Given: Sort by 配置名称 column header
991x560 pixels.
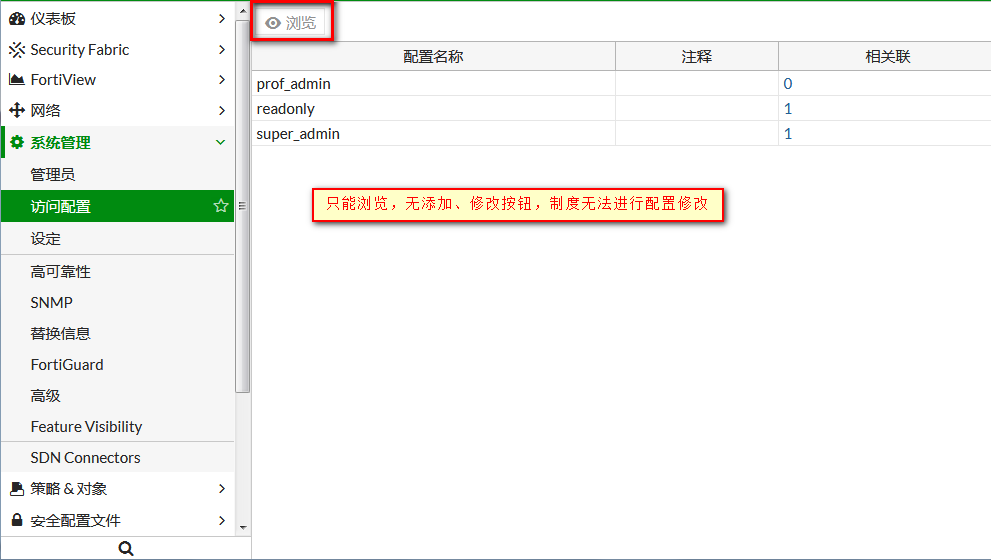Looking at the screenshot, I should [x=433, y=57].
